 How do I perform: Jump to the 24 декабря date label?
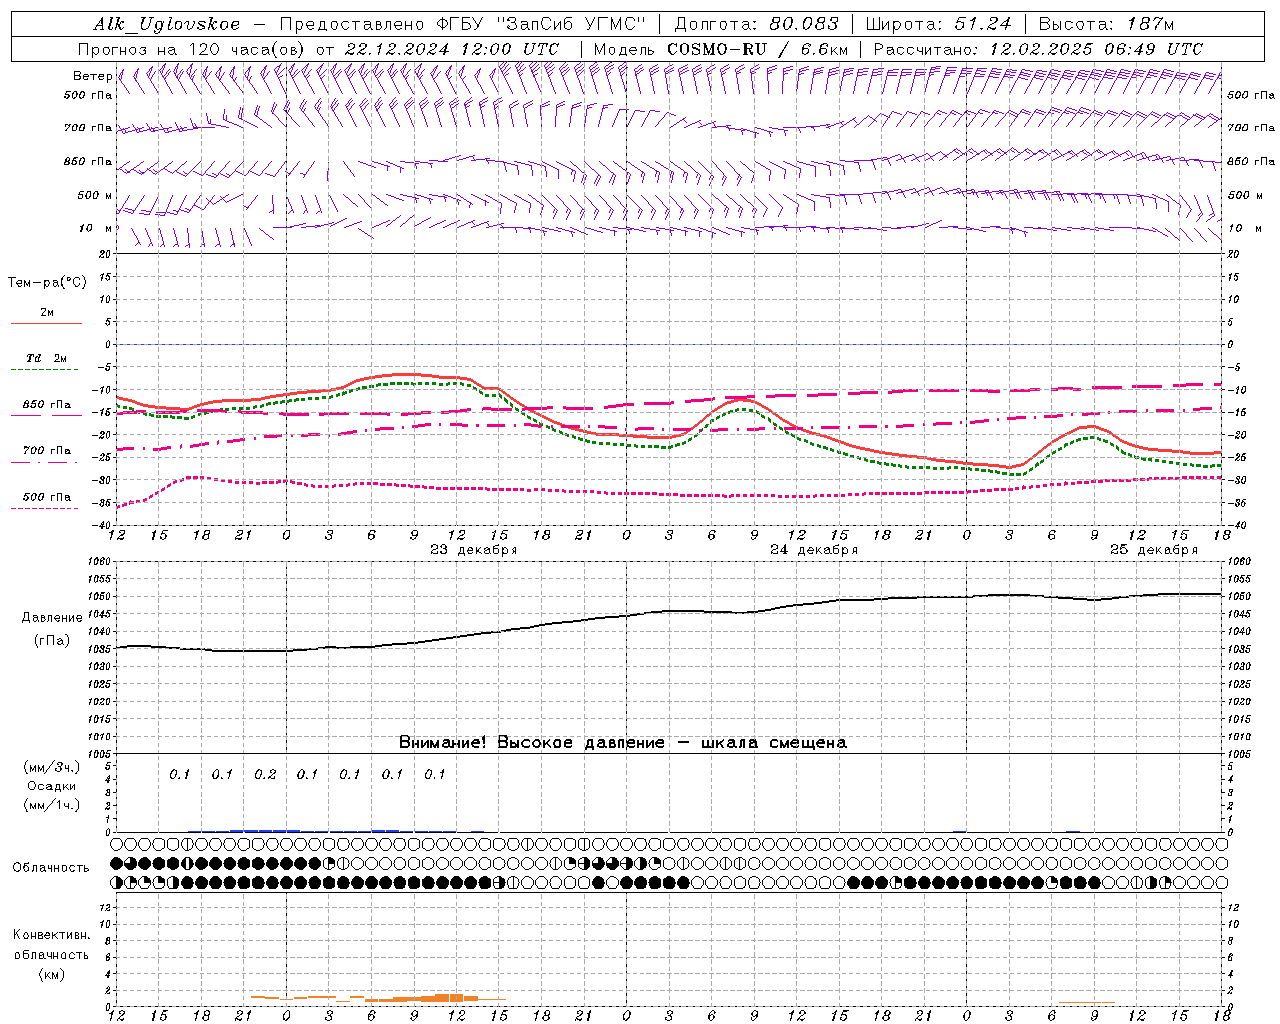pos(813,550)
